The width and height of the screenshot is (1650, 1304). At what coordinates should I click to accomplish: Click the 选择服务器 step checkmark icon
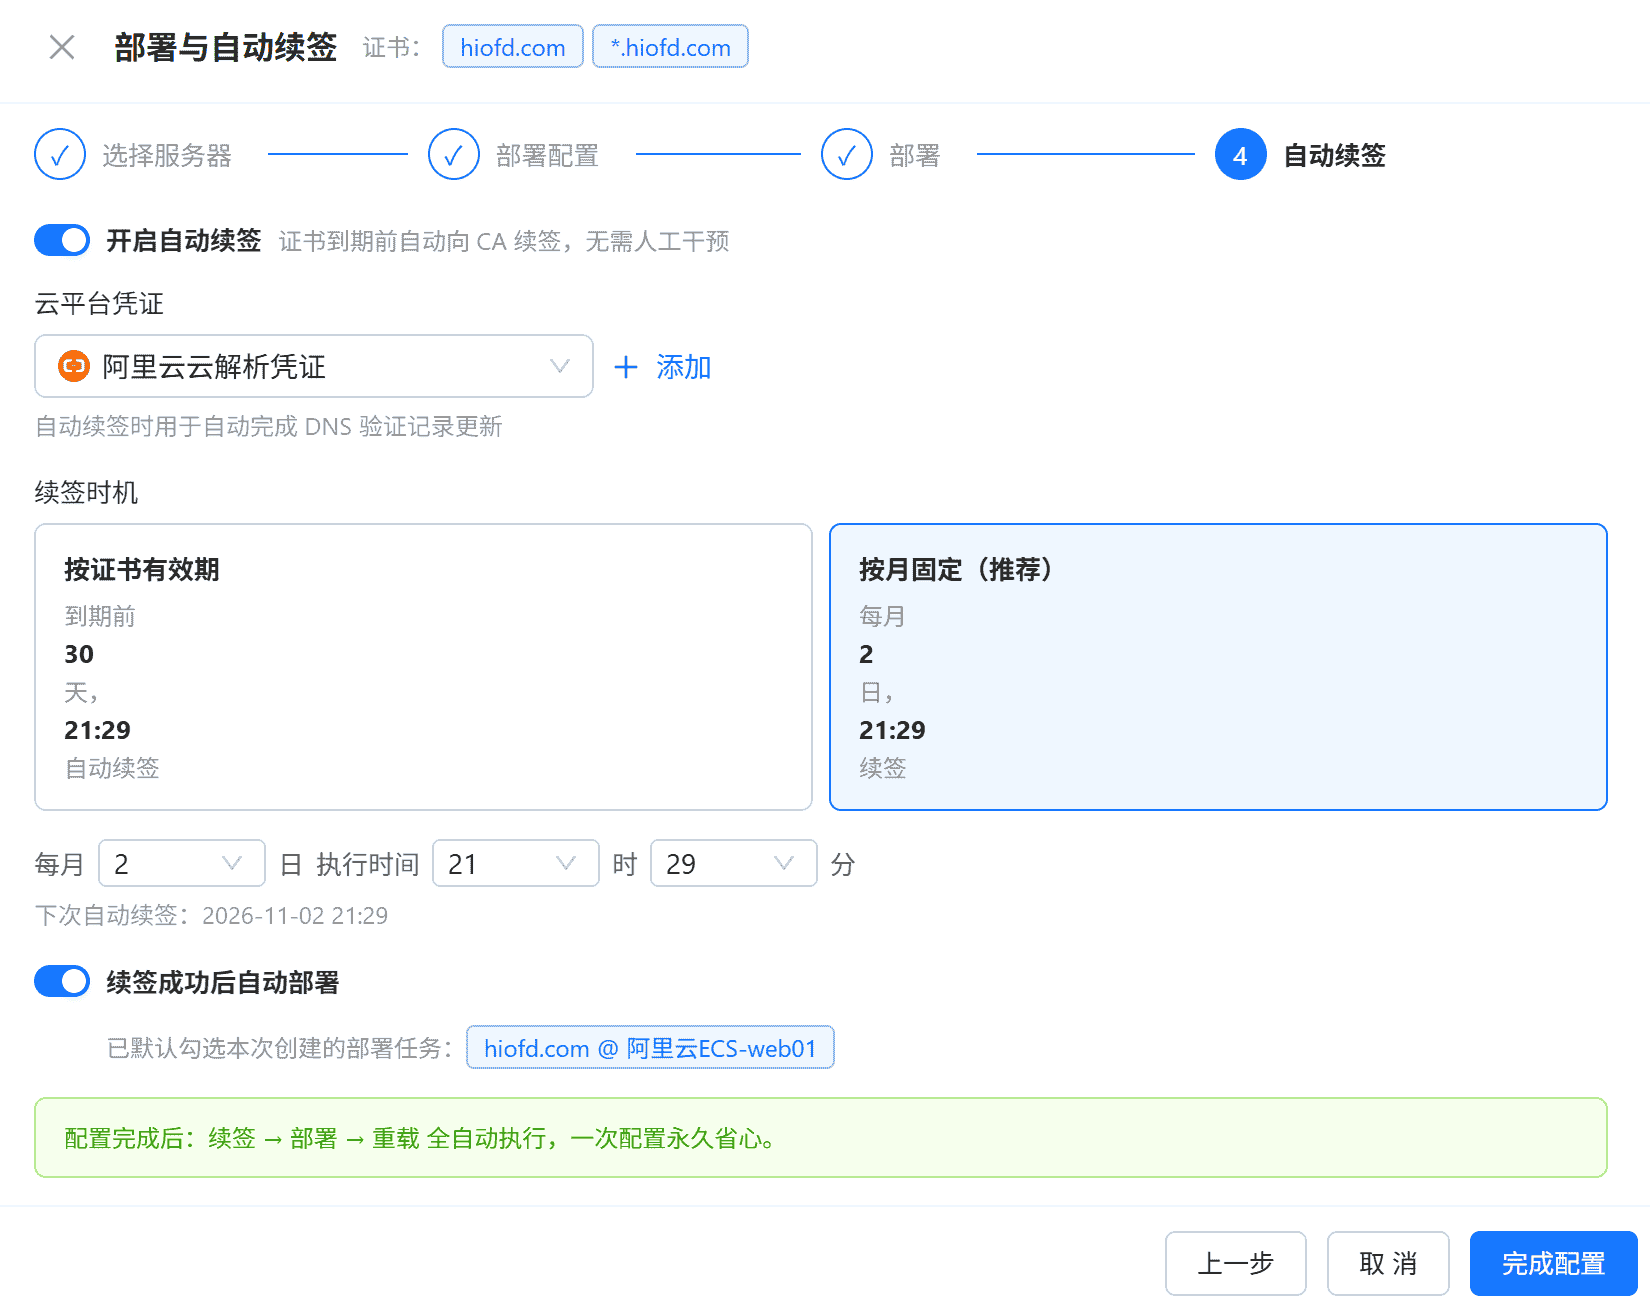click(60, 154)
